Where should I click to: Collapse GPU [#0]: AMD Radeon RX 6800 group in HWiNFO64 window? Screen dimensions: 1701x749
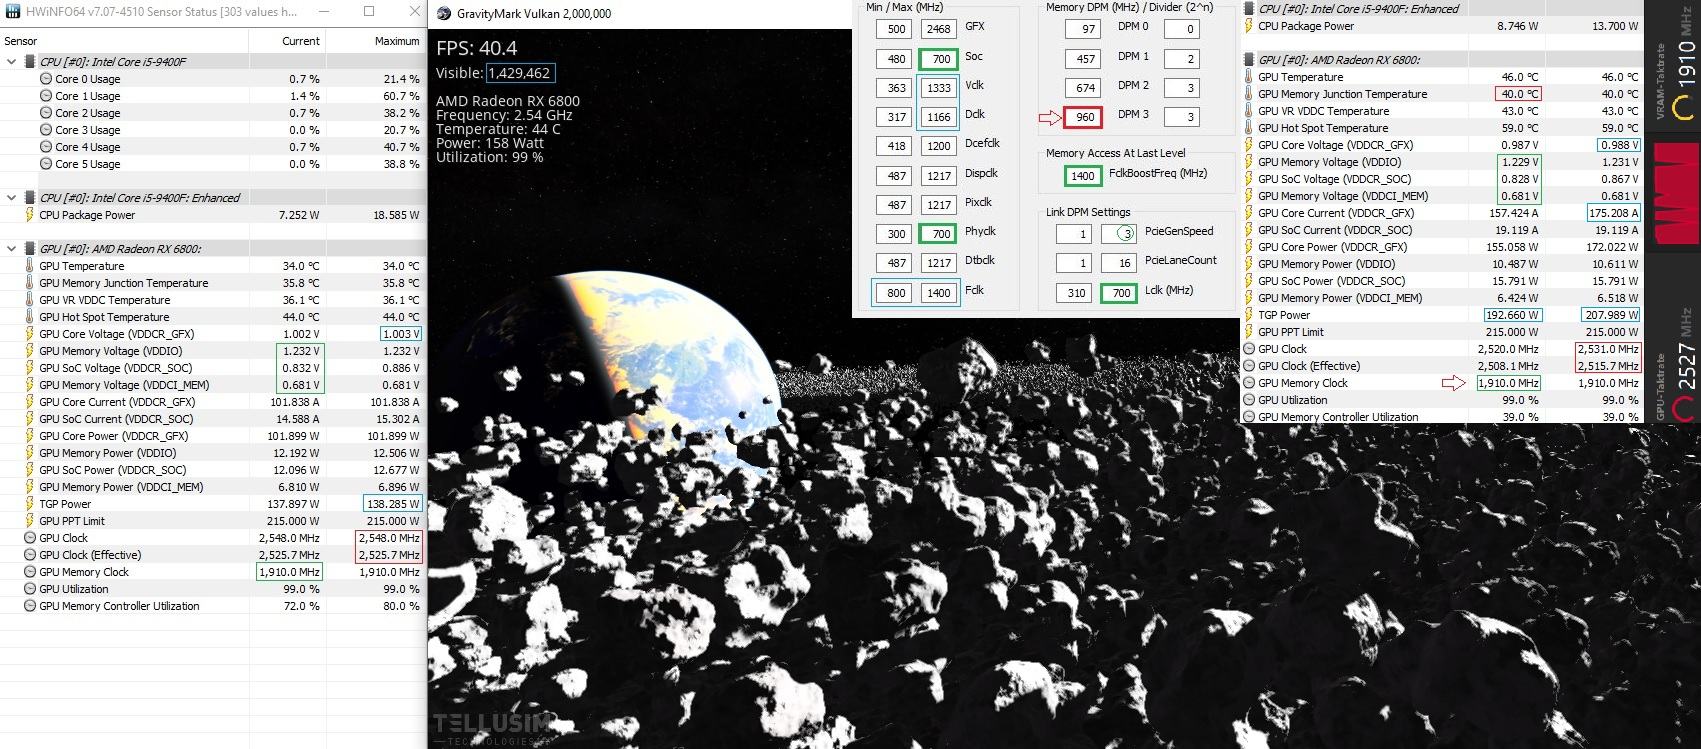12,249
